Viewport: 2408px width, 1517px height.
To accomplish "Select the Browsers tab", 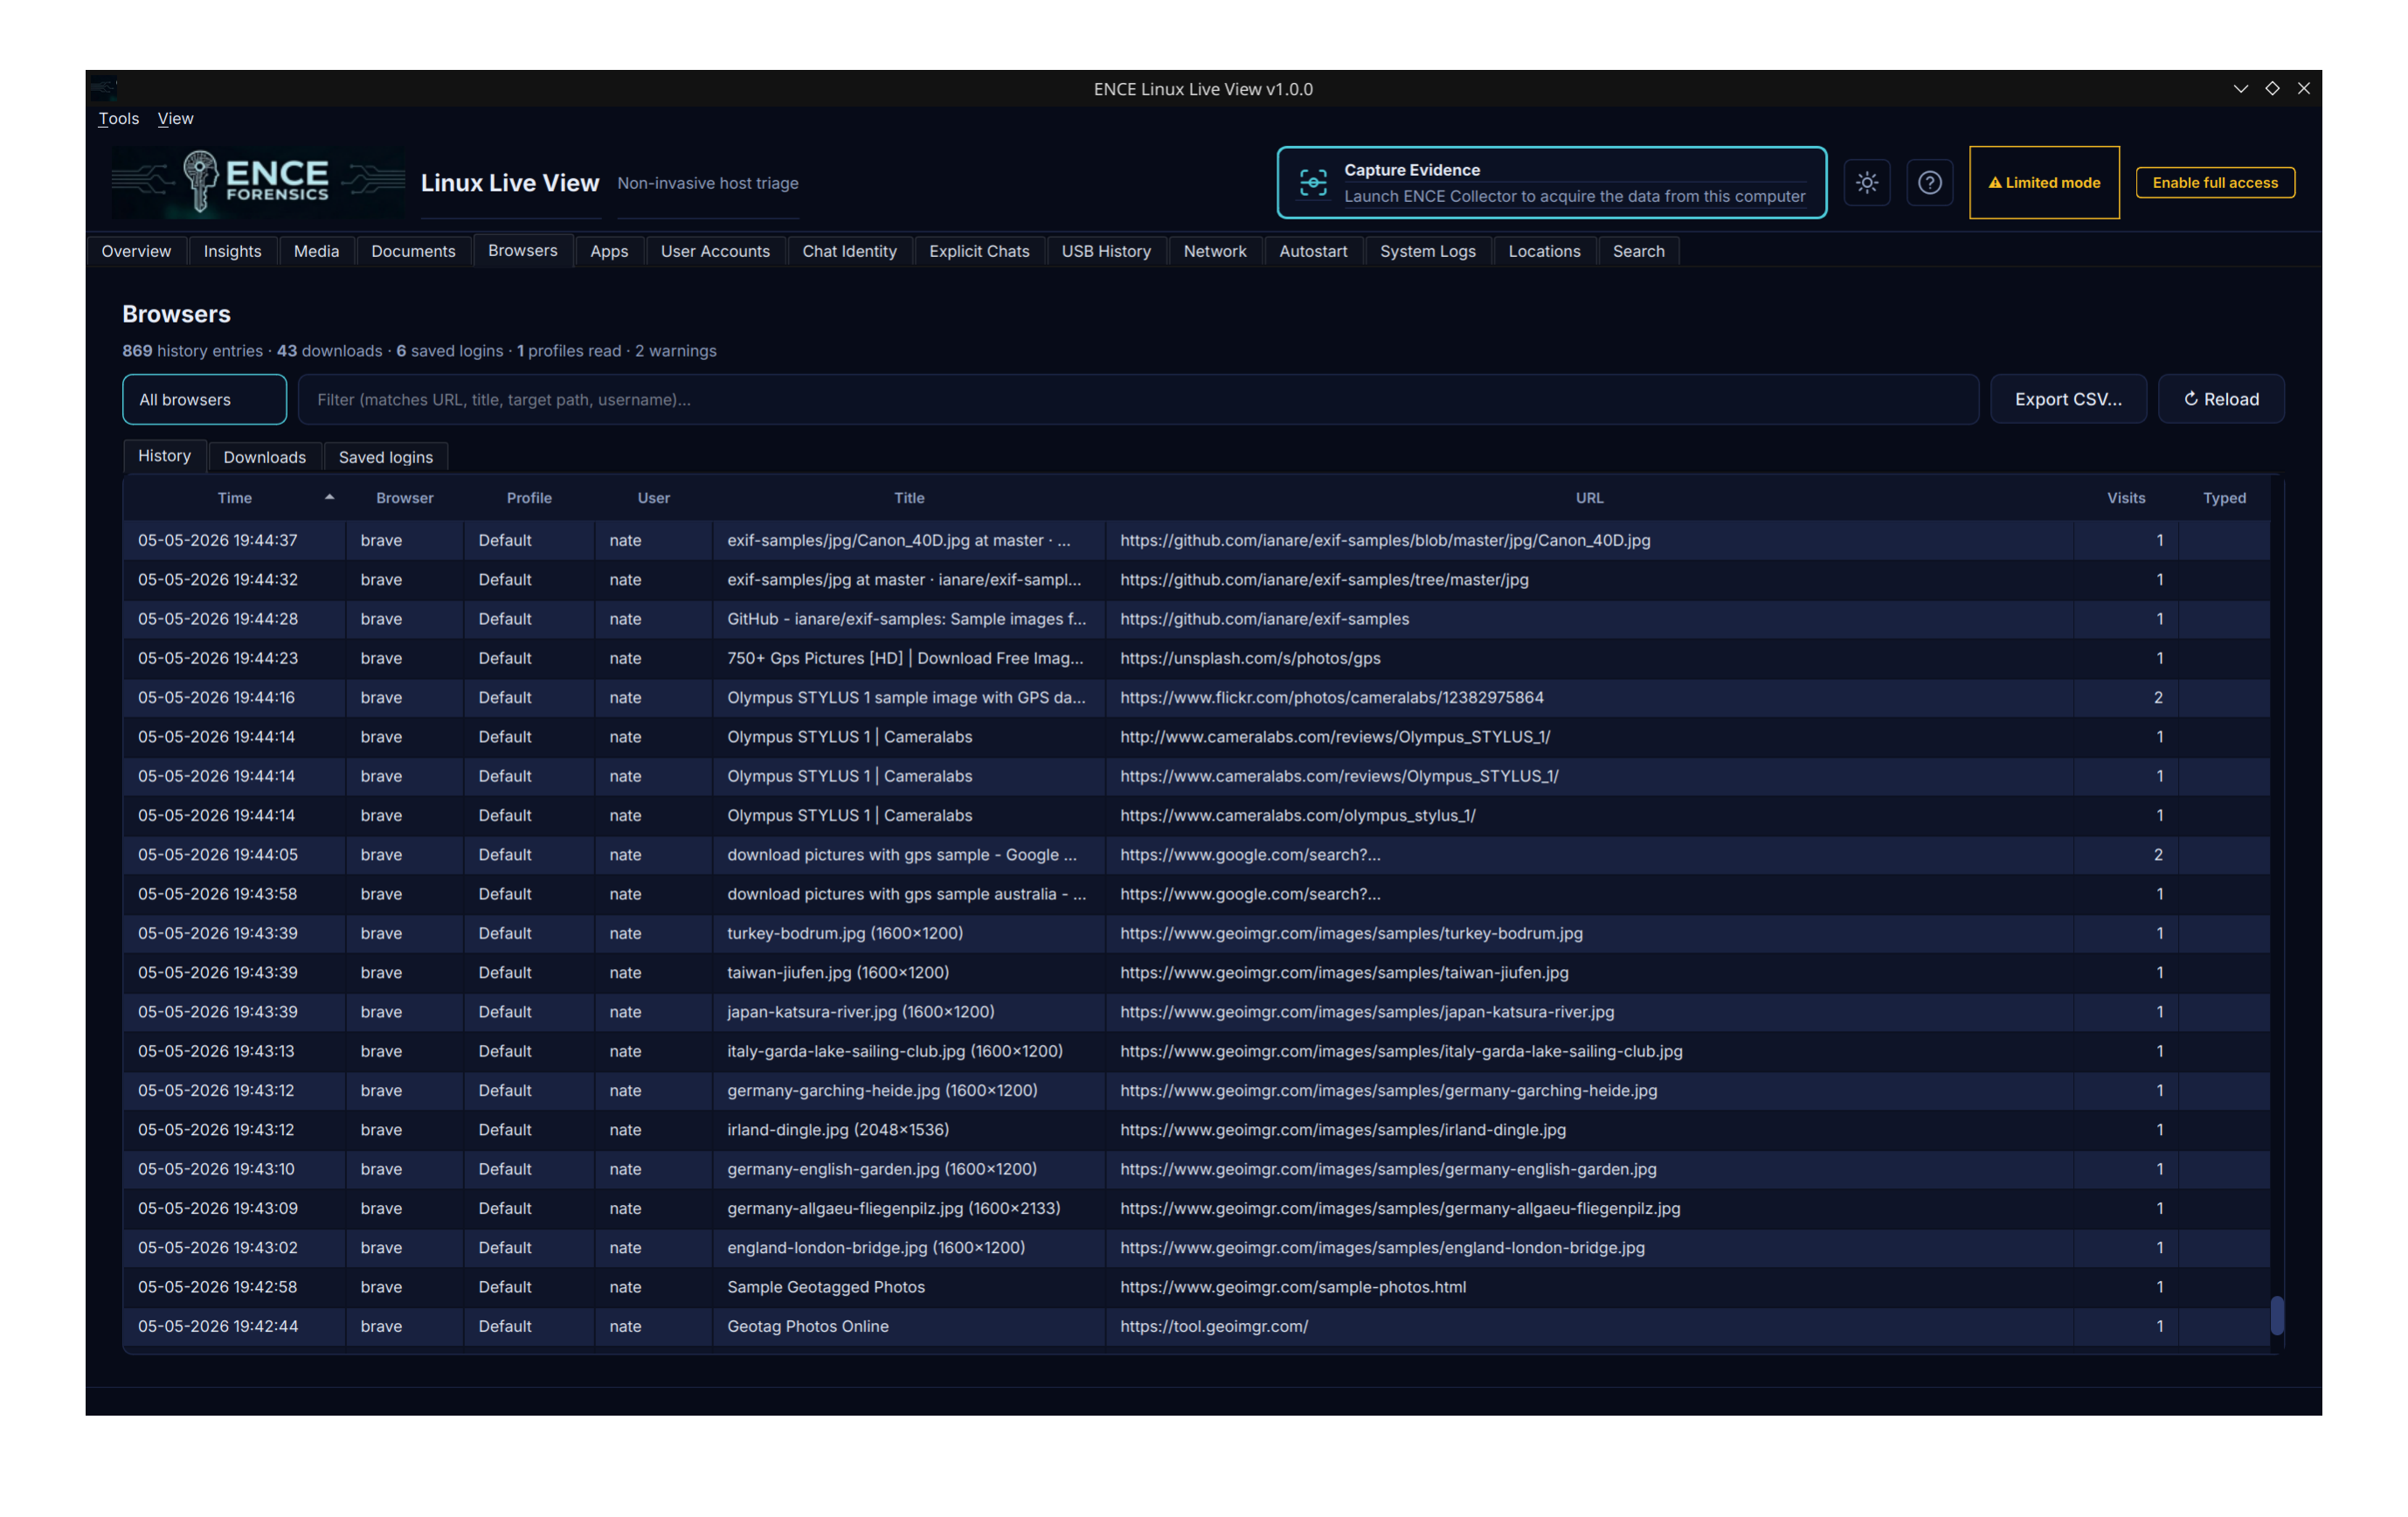I will click(x=522, y=250).
